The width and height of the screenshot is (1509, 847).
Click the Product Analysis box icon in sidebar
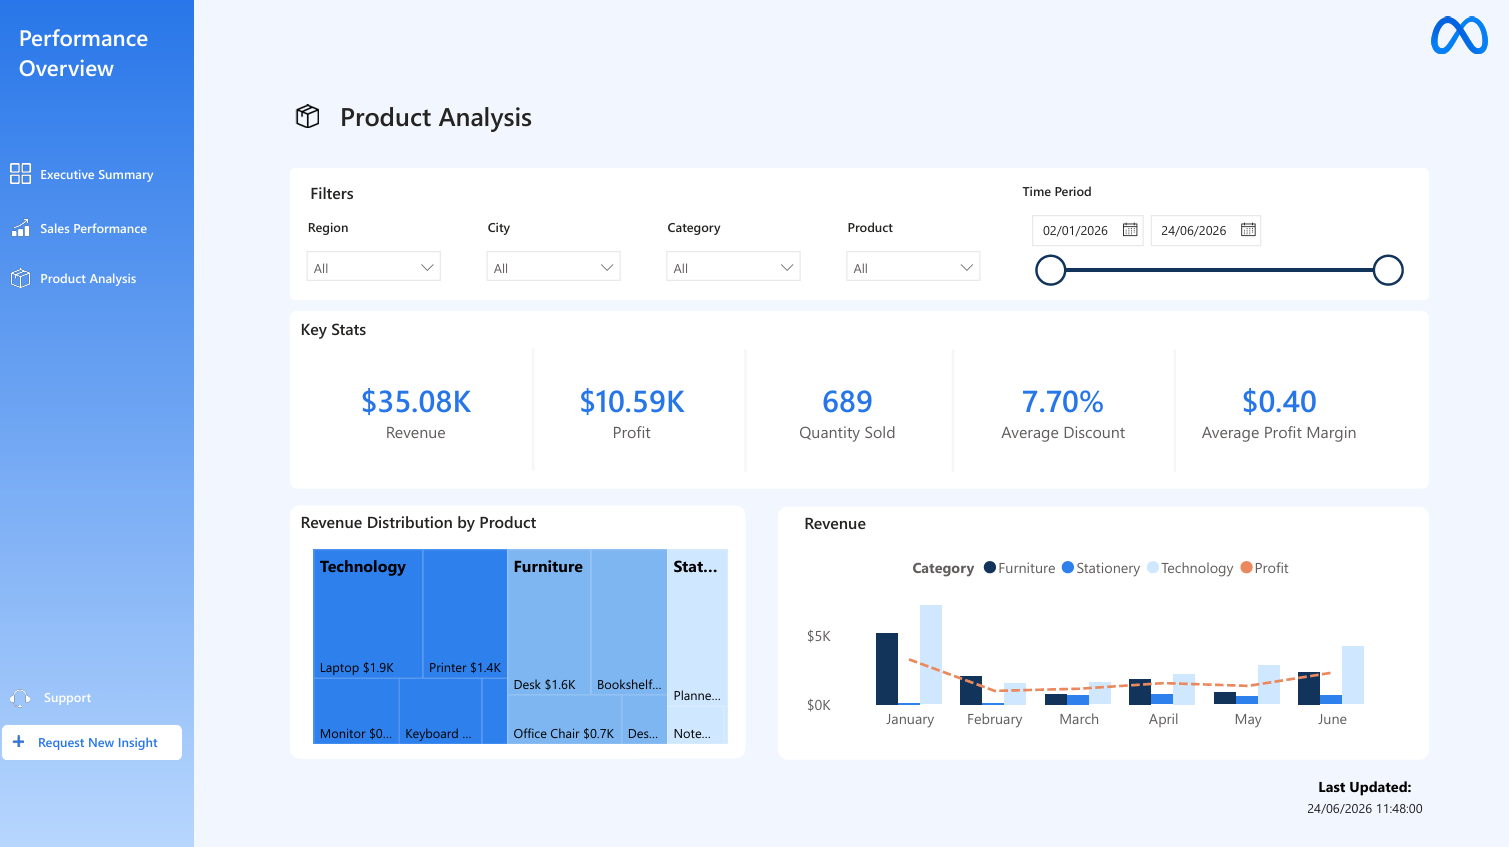pos(20,278)
